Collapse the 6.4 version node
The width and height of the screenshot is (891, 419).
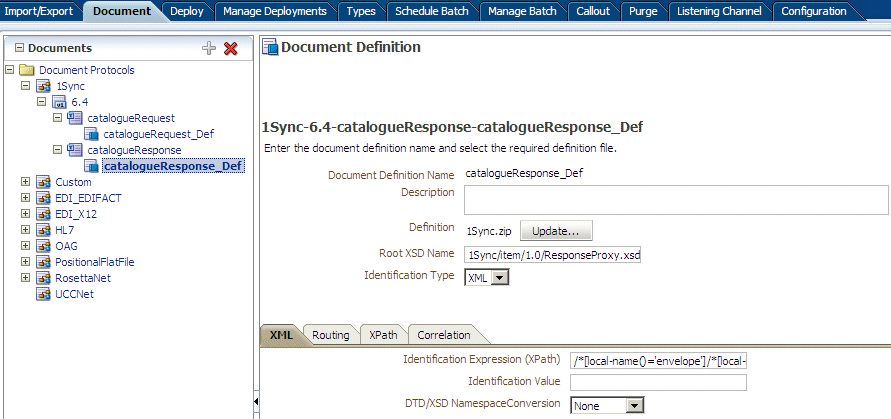(x=41, y=101)
